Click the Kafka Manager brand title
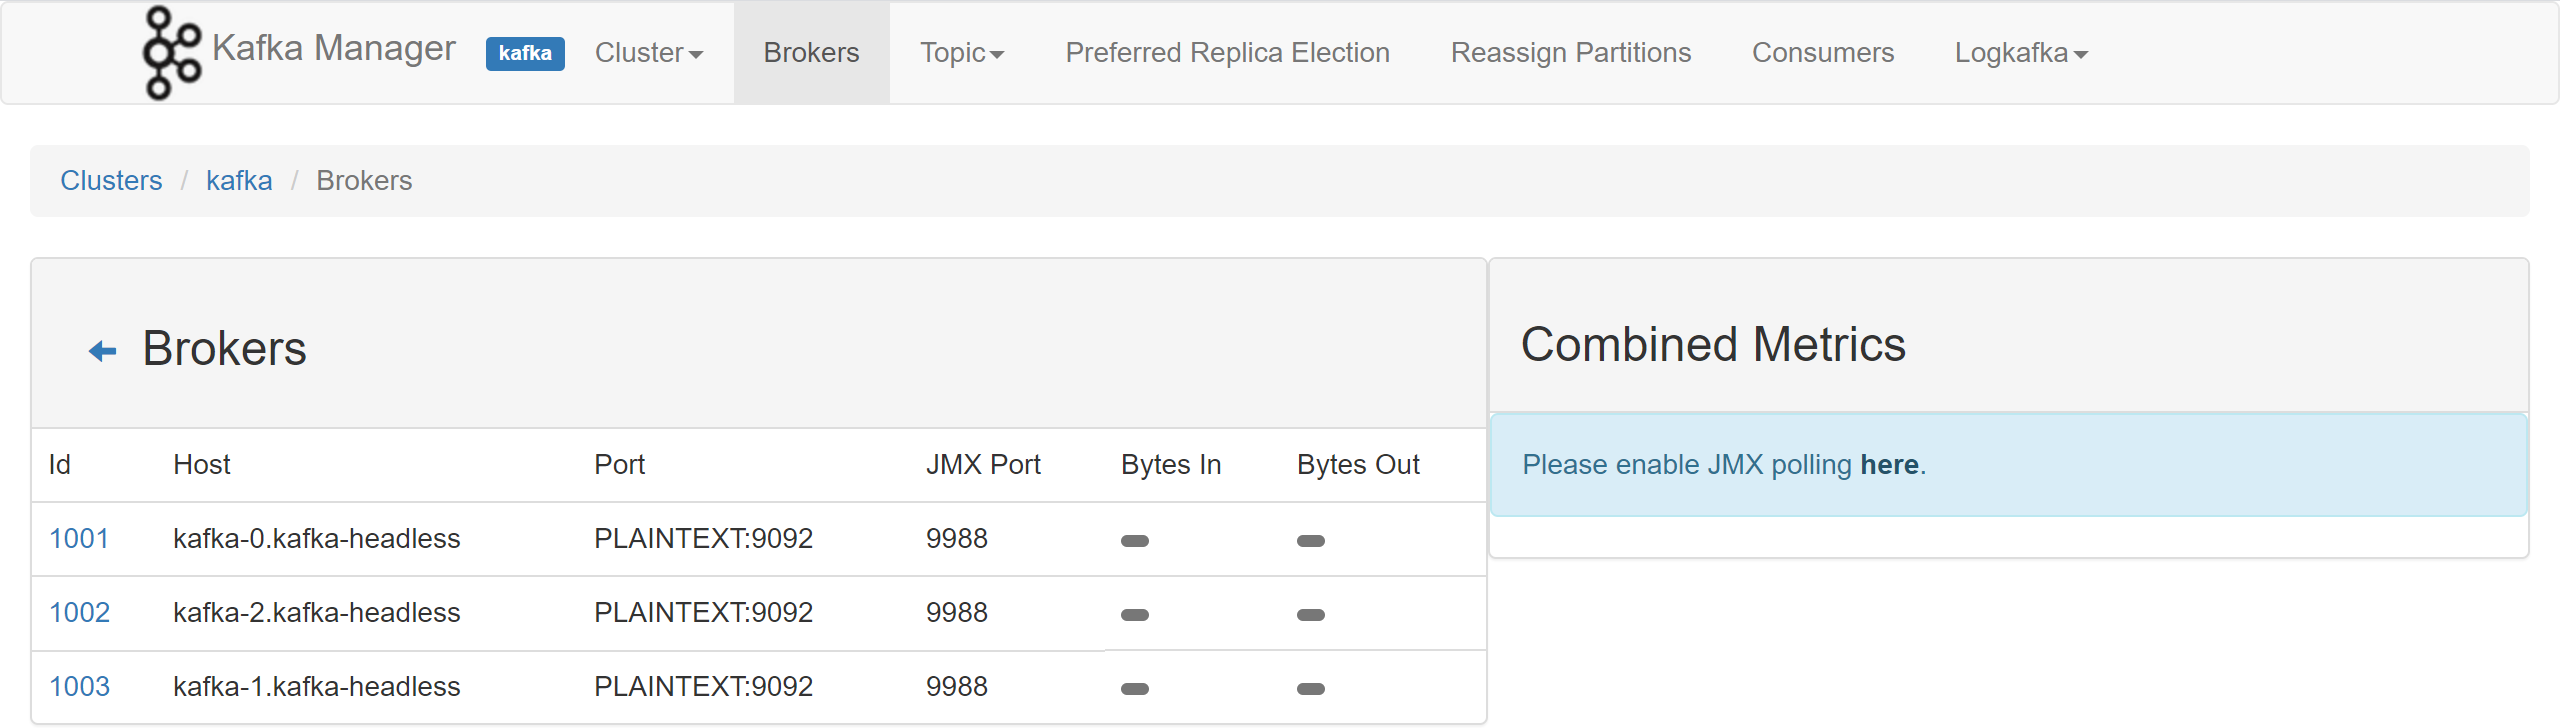This screenshot has height=728, width=2560. point(334,48)
